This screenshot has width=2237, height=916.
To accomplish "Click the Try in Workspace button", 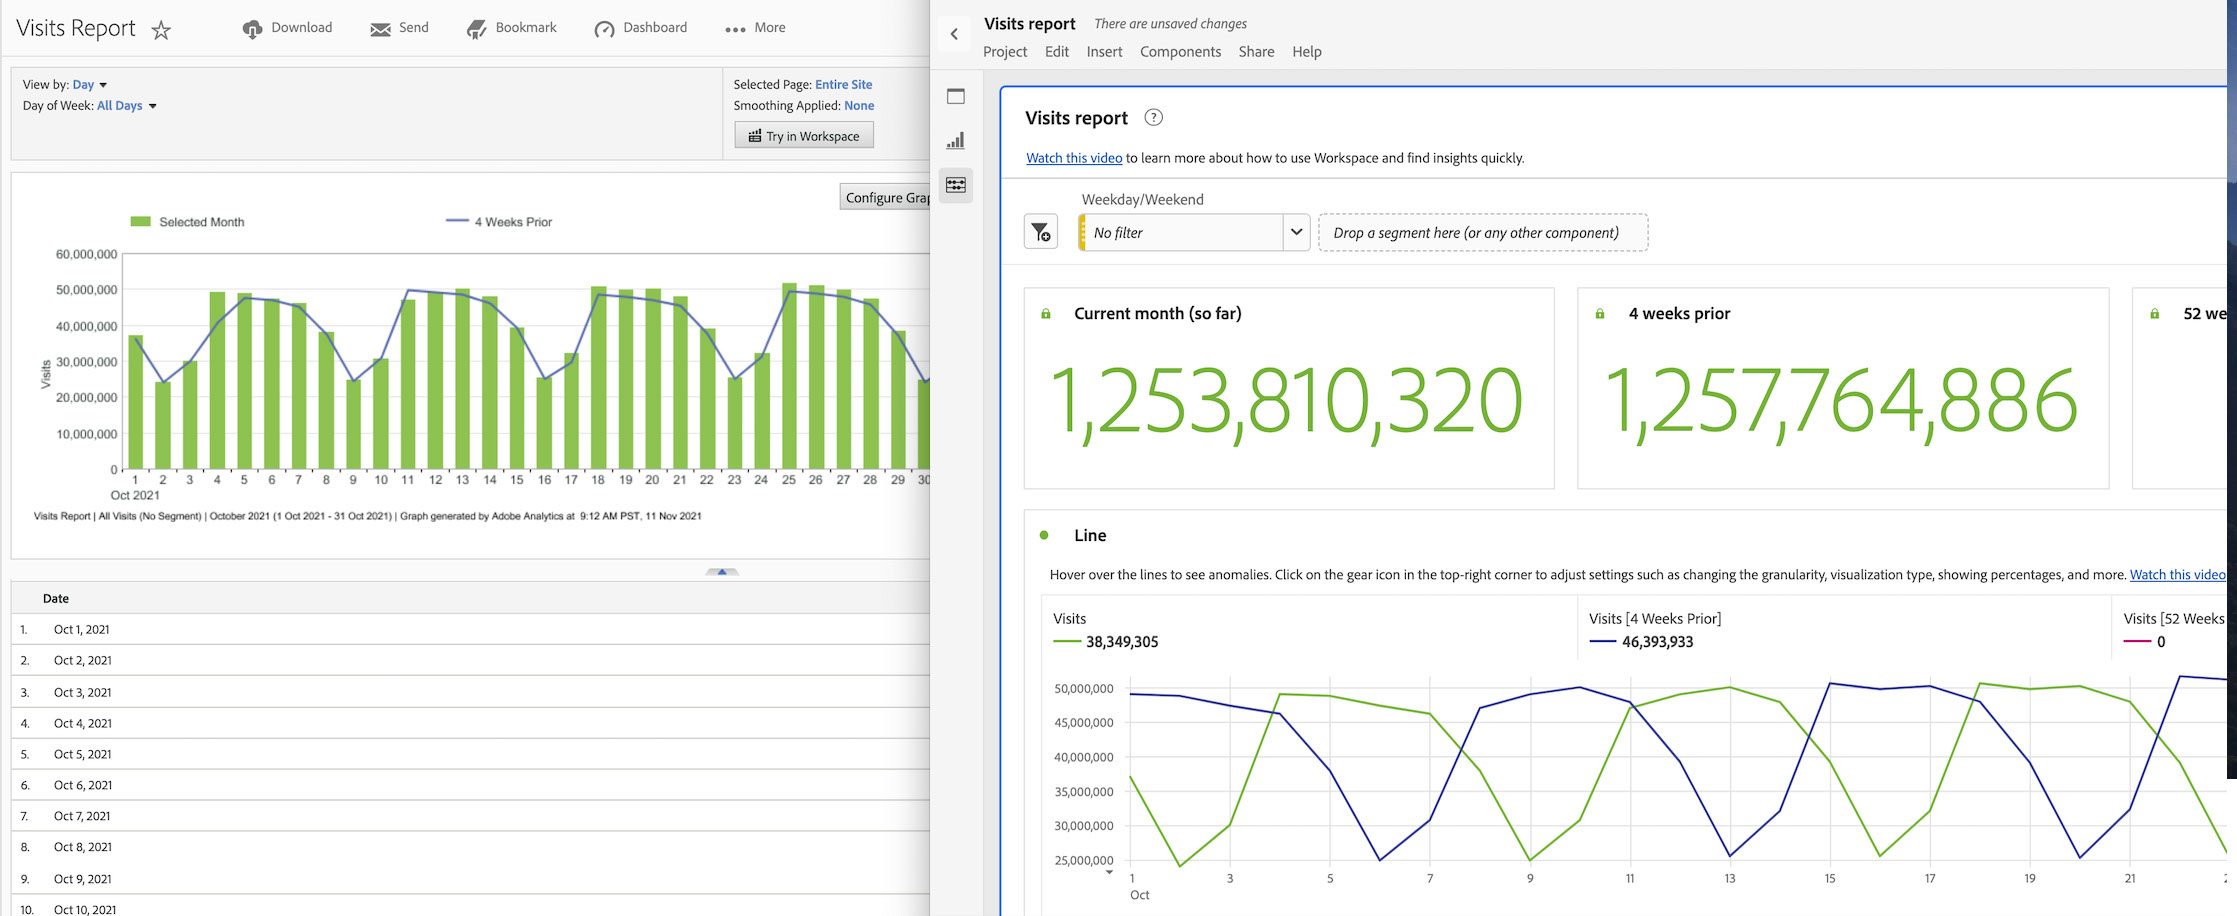I will coord(804,136).
